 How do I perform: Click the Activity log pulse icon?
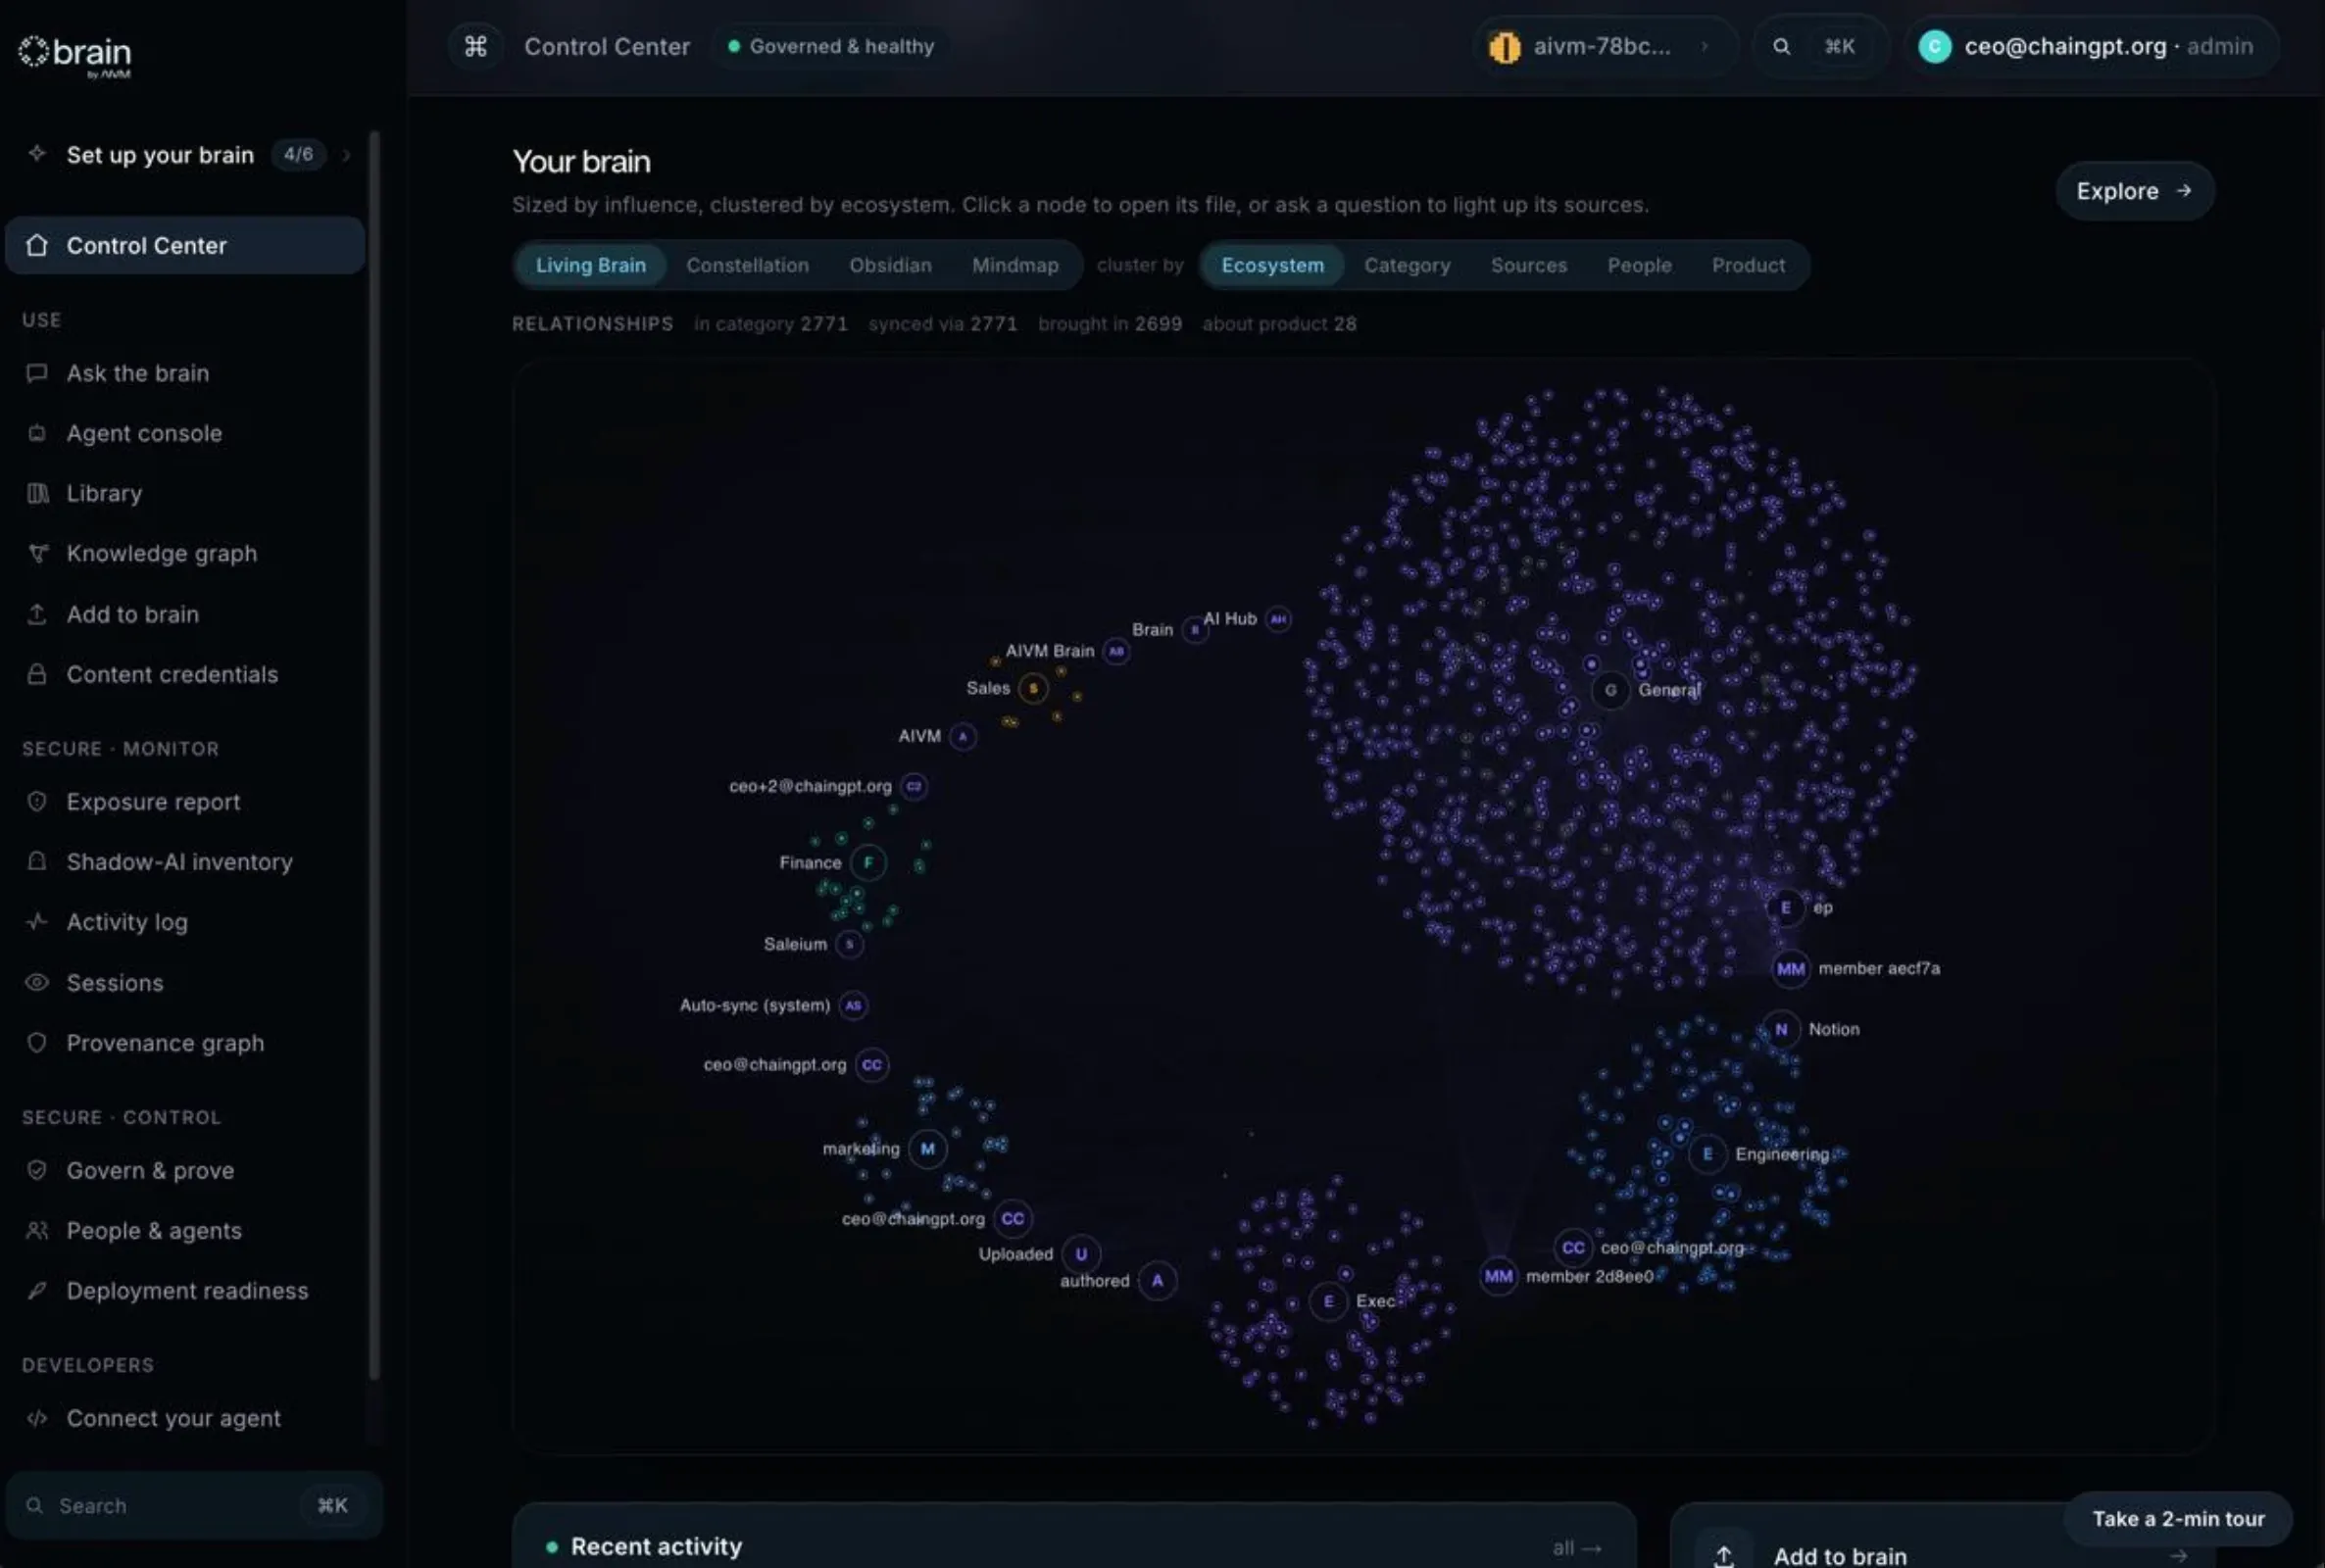(x=37, y=921)
